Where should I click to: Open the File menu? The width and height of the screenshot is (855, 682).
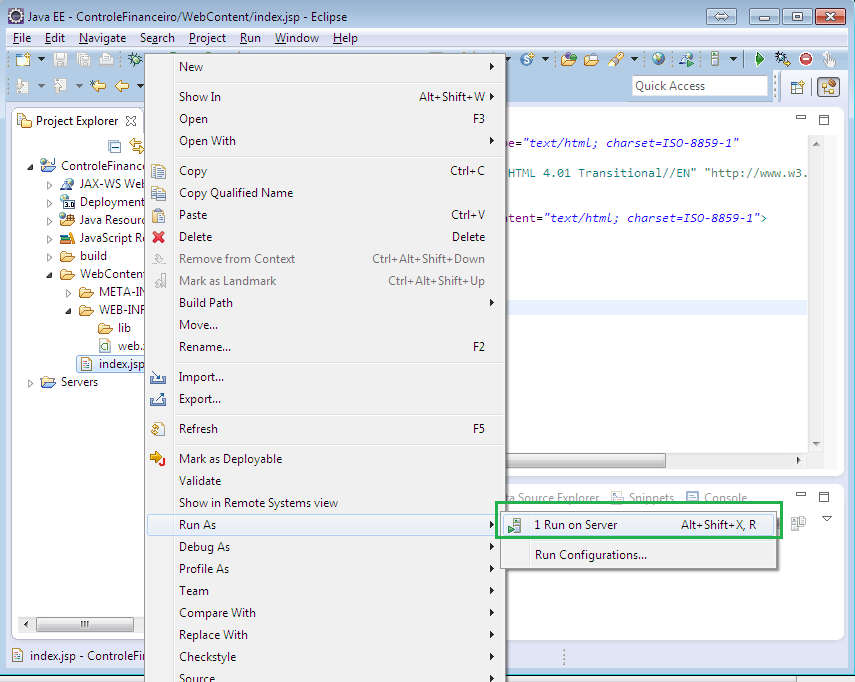pyautogui.click(x=22, y=38)
